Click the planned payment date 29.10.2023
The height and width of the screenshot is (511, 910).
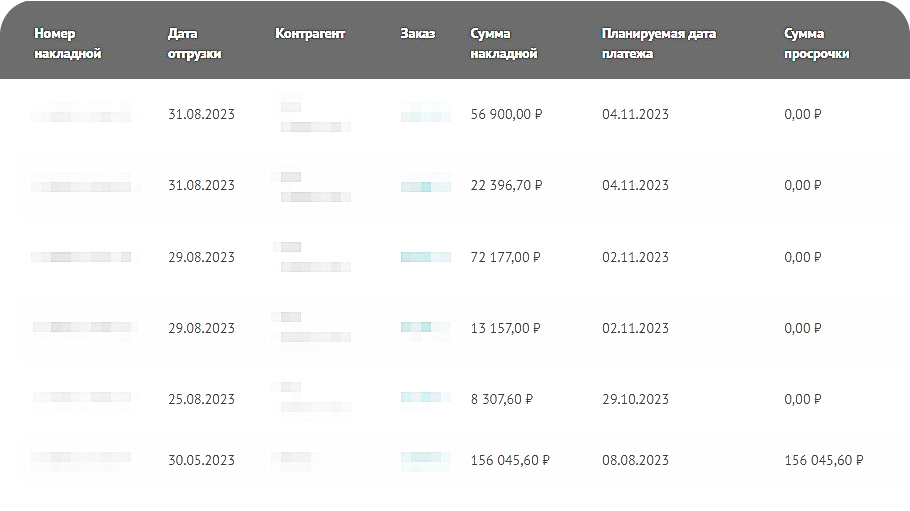(635, 399)
